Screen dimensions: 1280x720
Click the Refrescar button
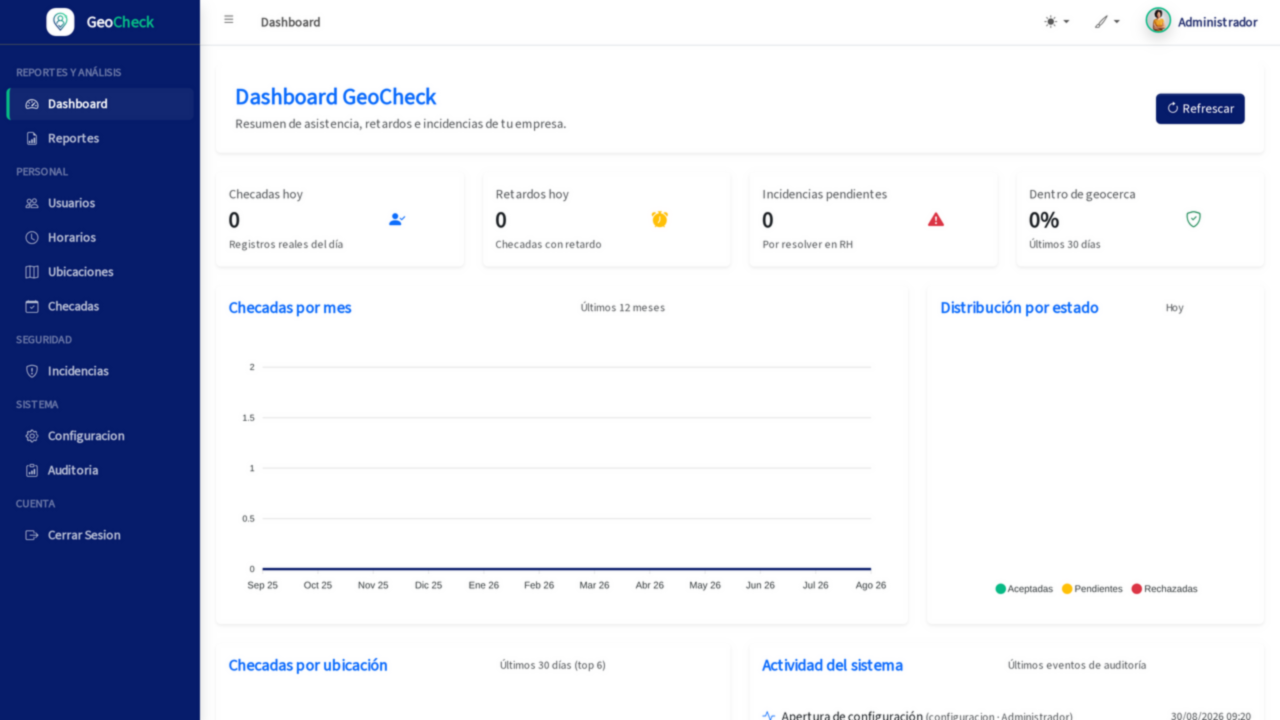coord(1200,109)
